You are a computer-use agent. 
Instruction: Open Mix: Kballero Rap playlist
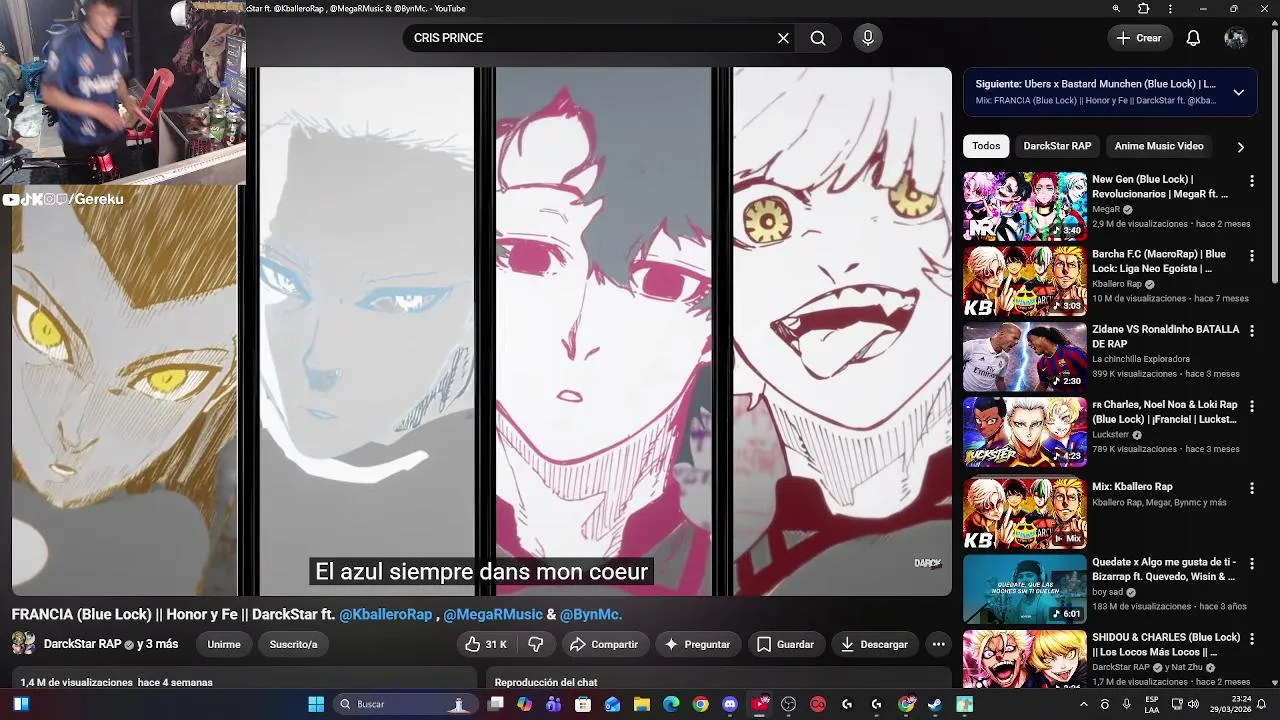(1025, 513)
